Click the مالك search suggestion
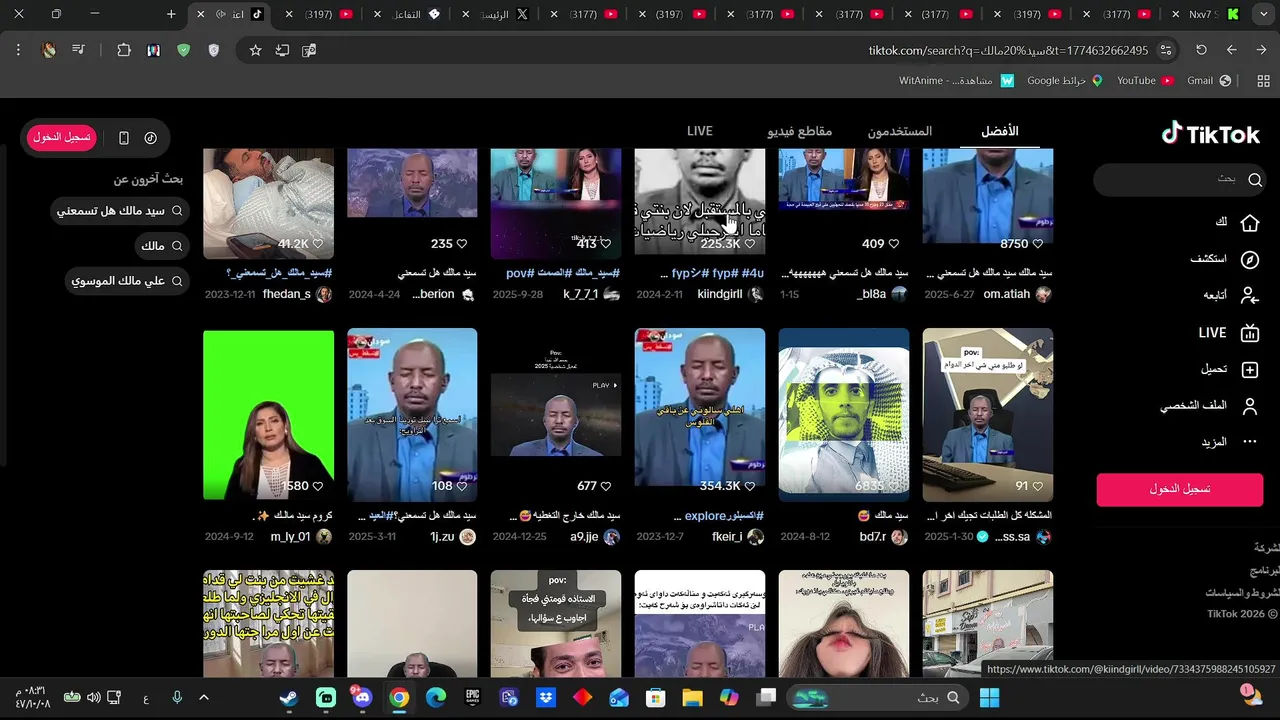 163,246
